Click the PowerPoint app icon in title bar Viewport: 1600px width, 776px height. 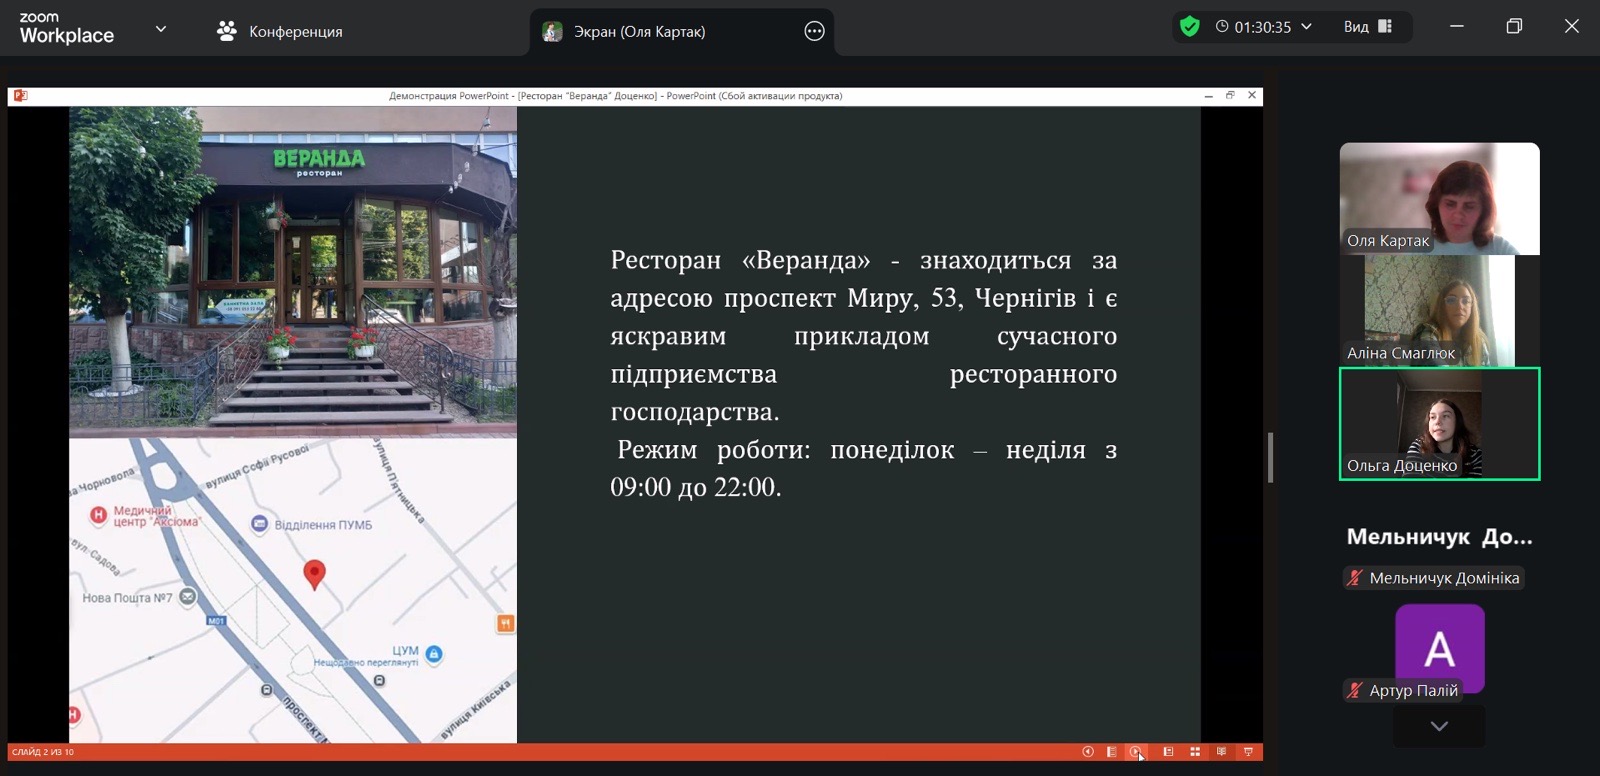point(20,96)
